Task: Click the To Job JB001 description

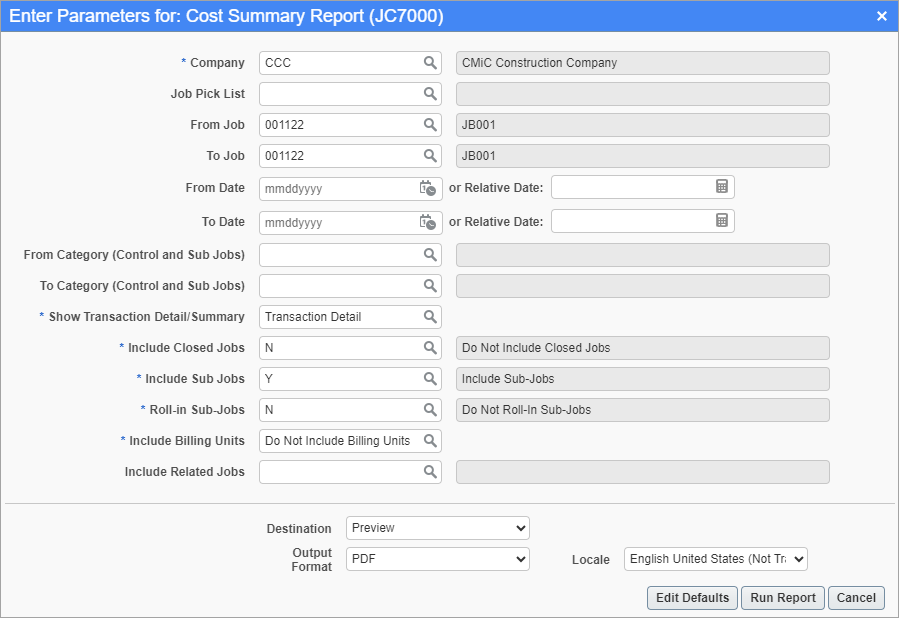Action: (643, 156)
